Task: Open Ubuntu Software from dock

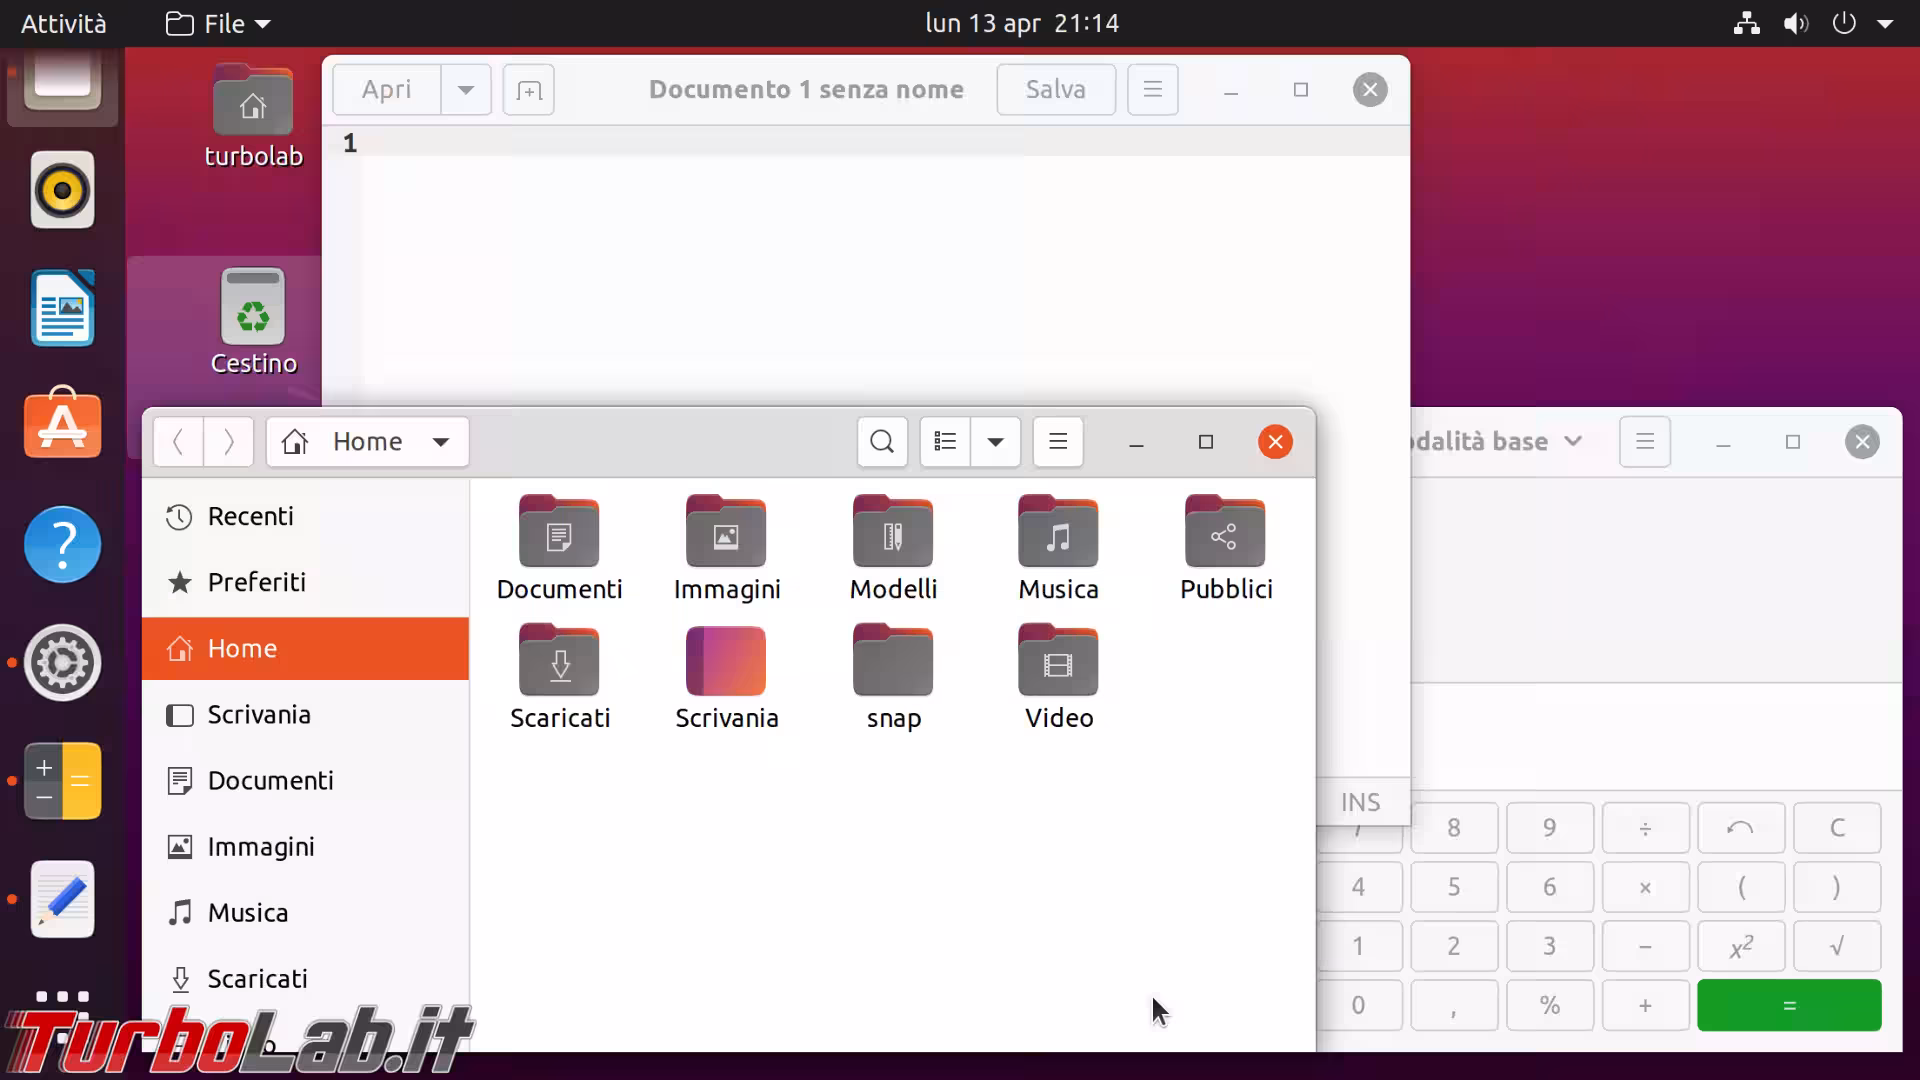Action: (62, 425)
